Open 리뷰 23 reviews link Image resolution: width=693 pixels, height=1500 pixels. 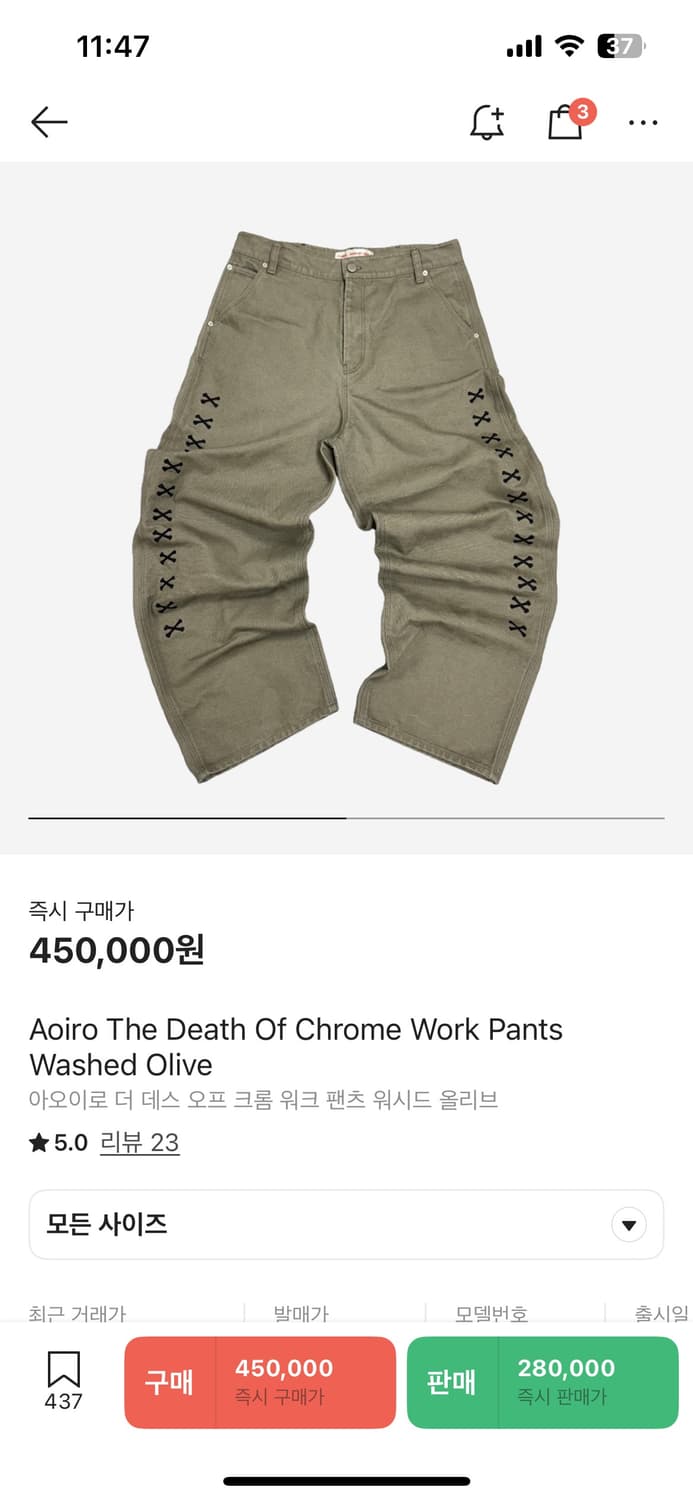(139, 1143)
